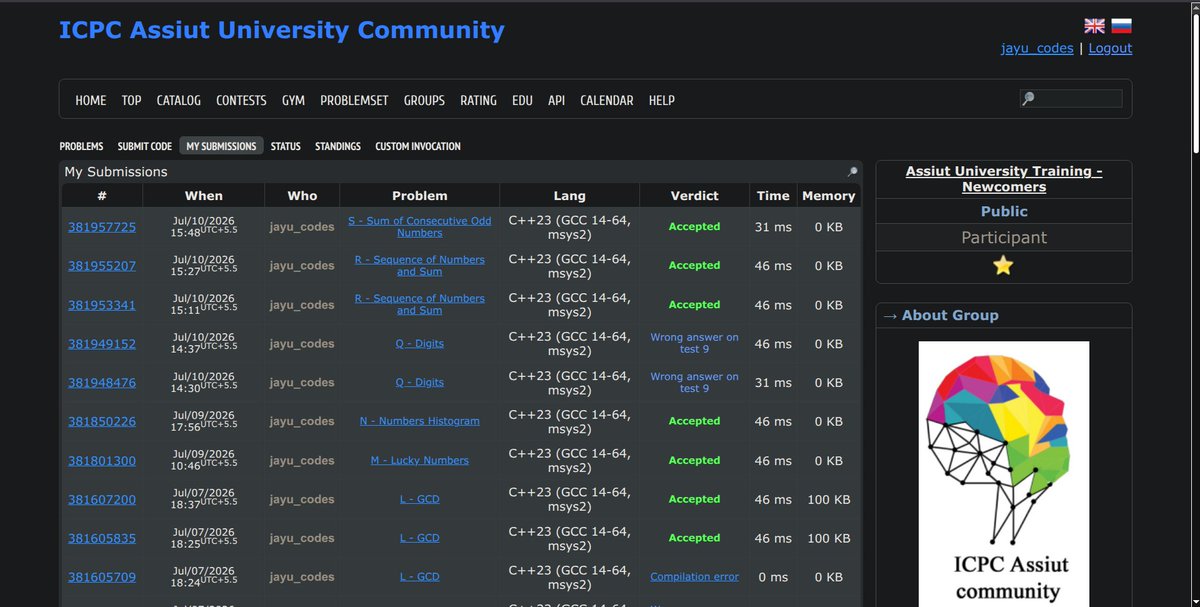
Task: Open the RATING menu item
Action: (478, 100)
